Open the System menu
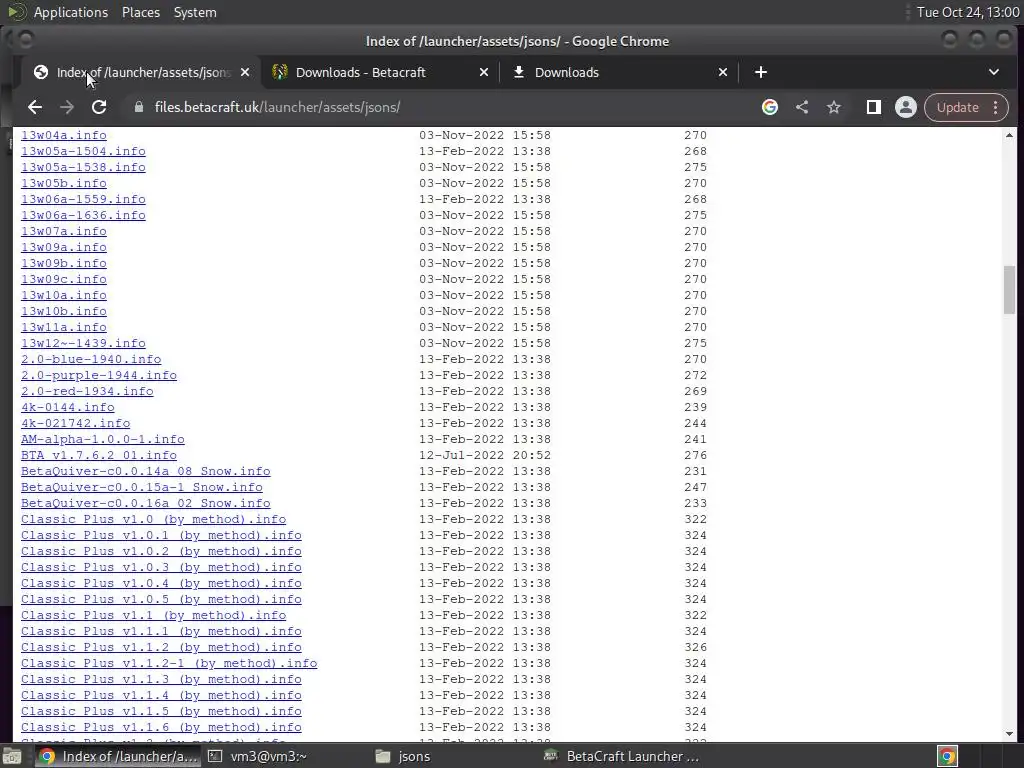1024x768 pixels. pos(195,12)
